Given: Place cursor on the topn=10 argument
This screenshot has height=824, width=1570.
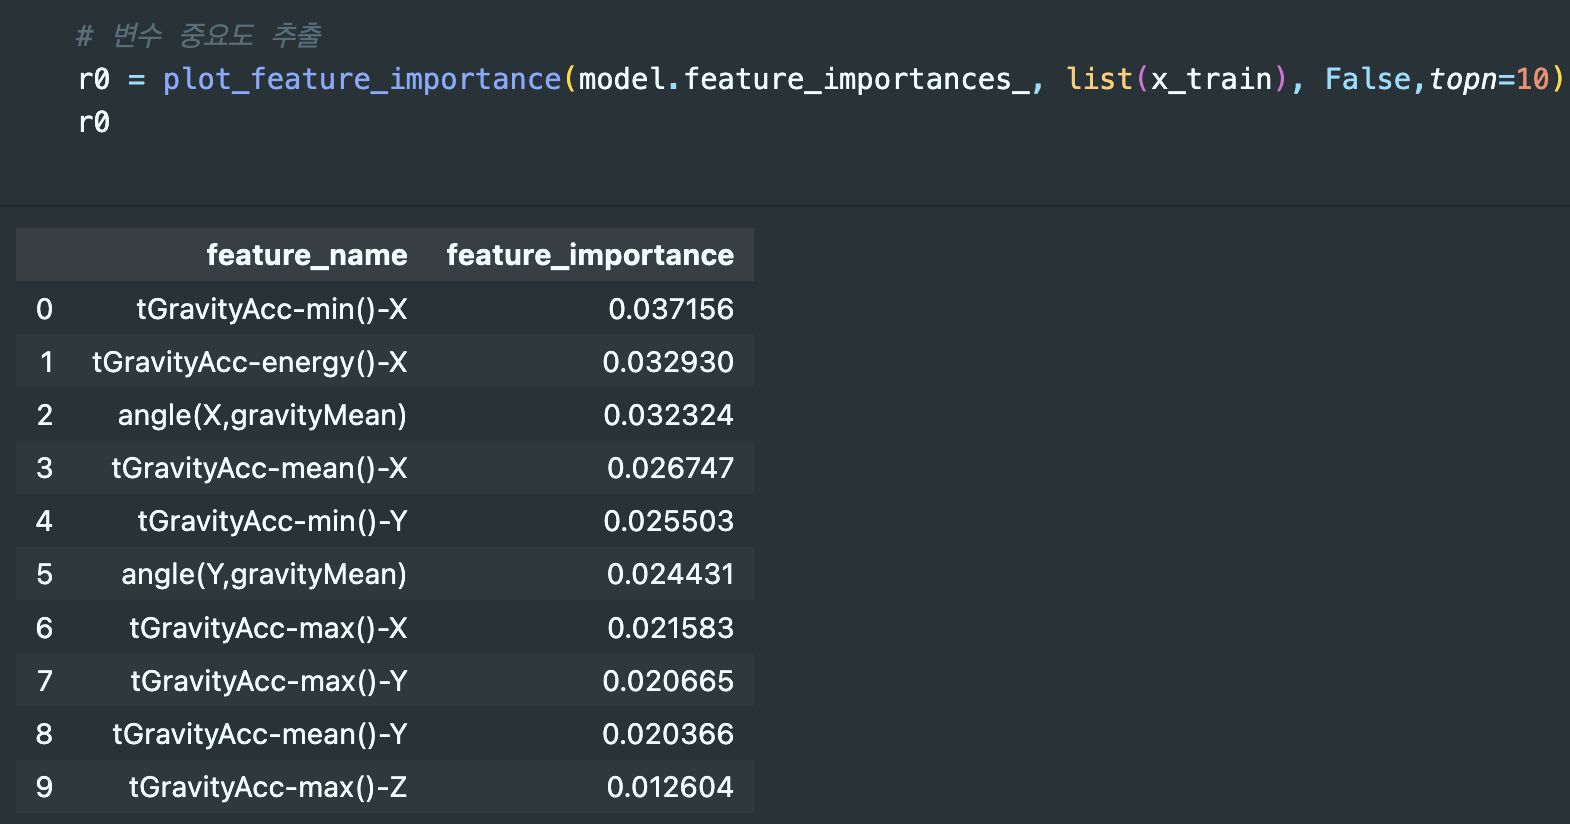Looking at the screenshot, I should [x=1489, y=79].
